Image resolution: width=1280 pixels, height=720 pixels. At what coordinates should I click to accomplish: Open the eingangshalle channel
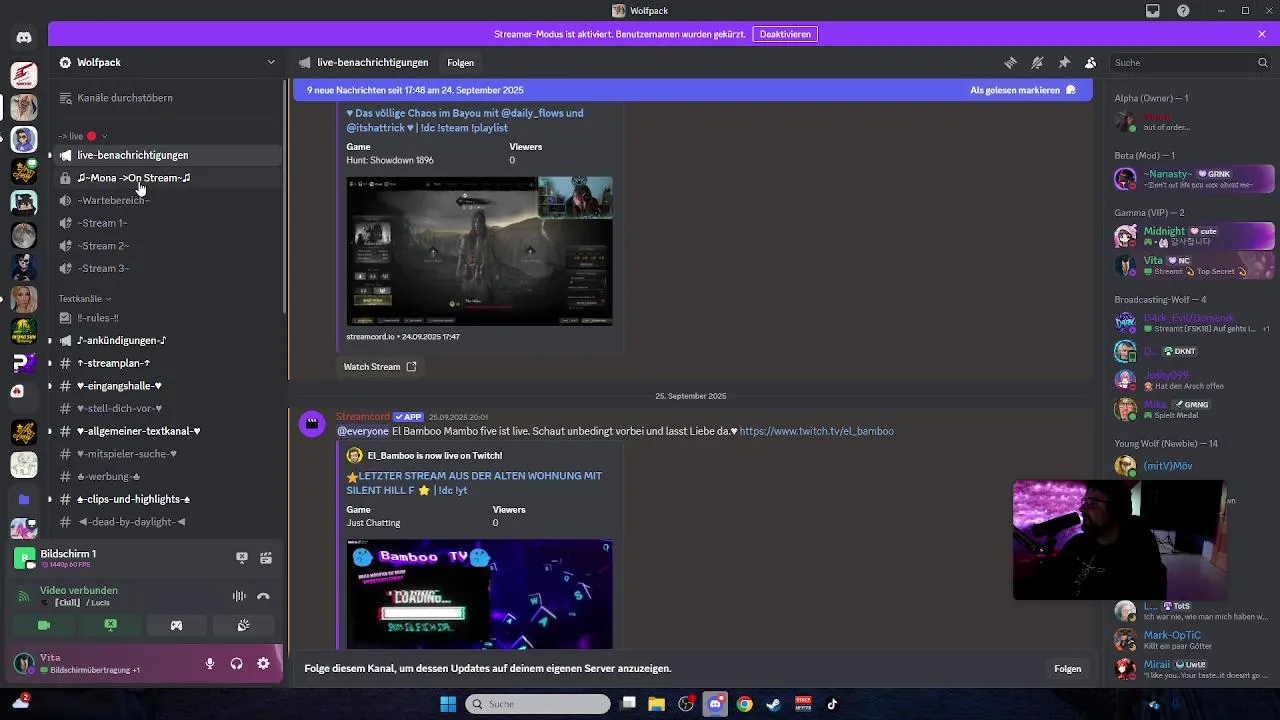pos(167,386)
